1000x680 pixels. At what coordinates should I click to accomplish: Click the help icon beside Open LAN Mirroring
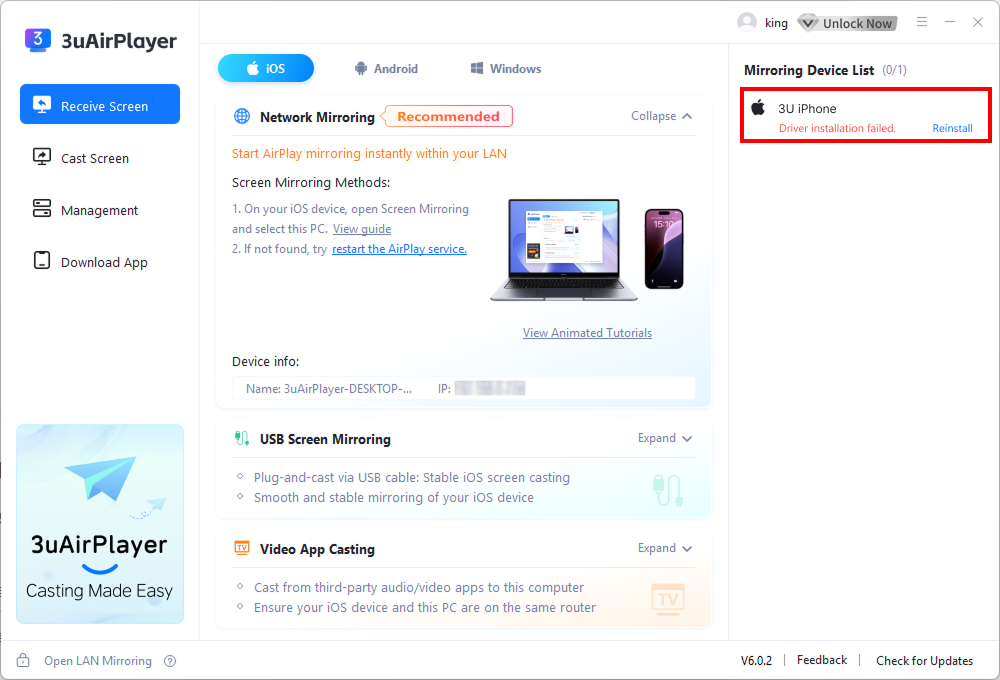170,661
